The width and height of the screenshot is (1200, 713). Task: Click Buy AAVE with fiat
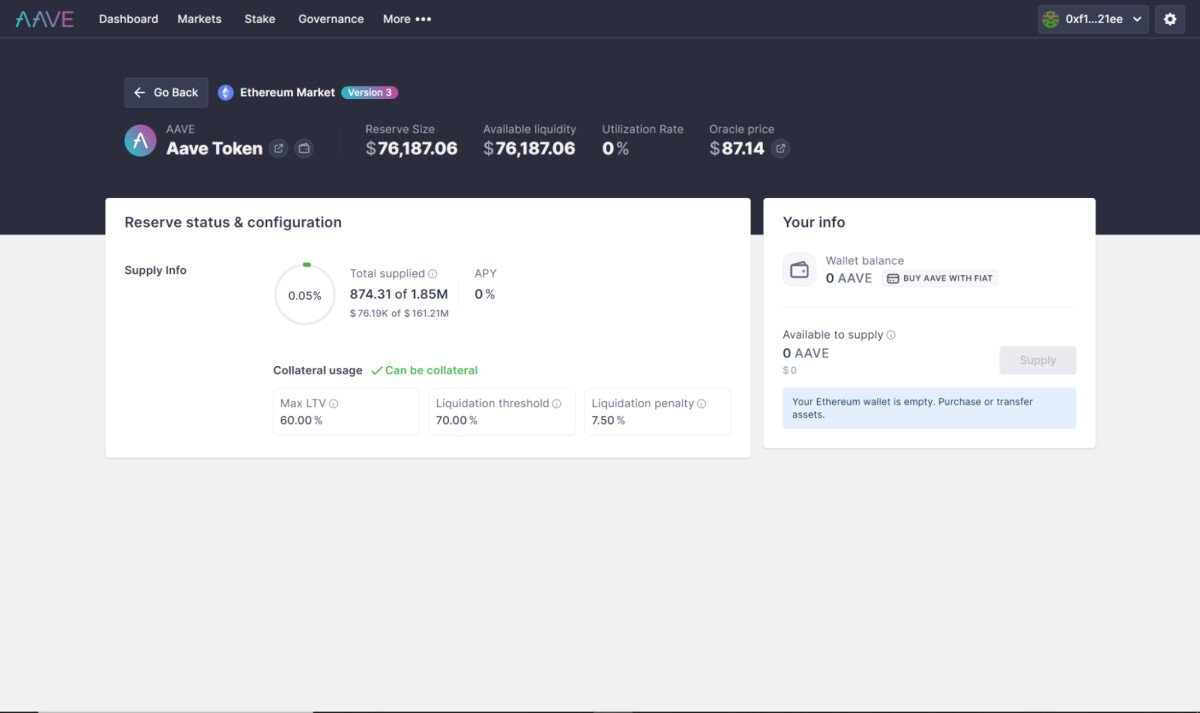pyautogui.click(x=940, y=278)
